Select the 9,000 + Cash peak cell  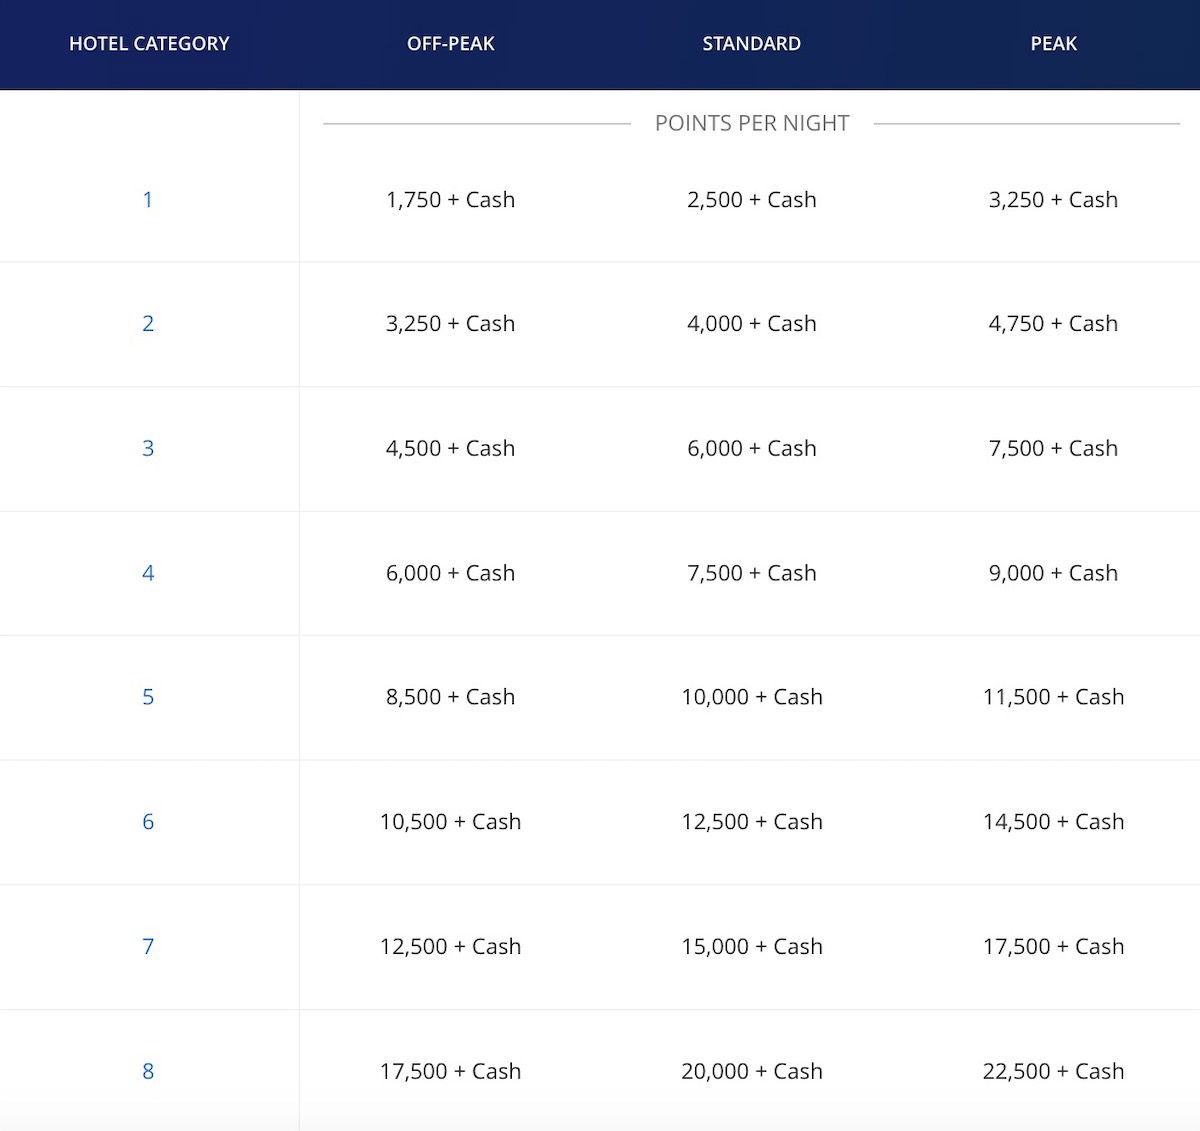(x=1053, y=573)
